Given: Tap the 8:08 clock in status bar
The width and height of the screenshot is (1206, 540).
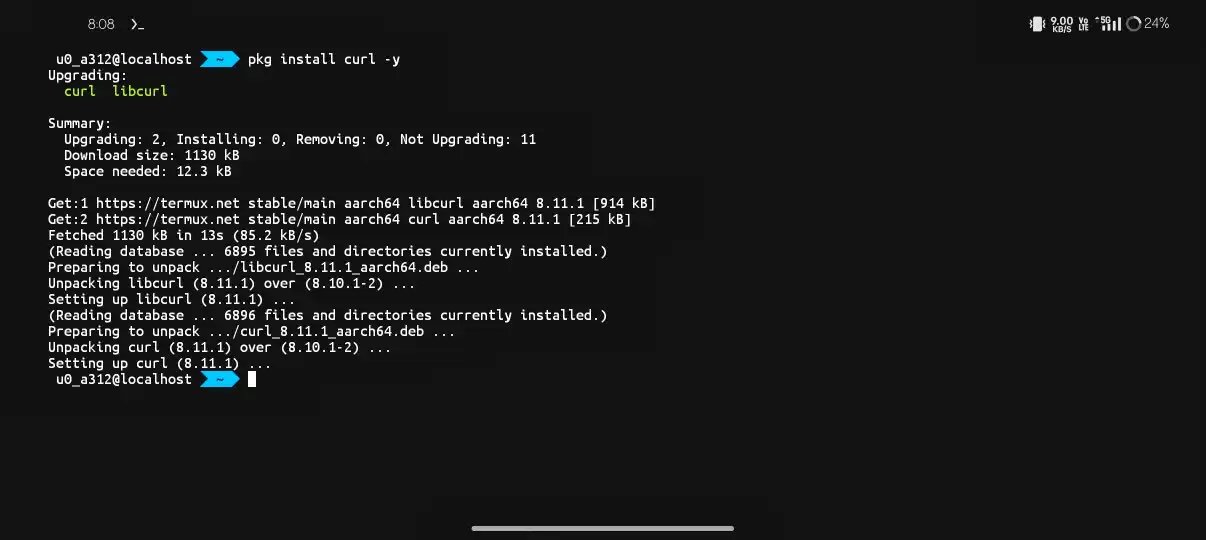Looking at the screenshot, I should [101, 24].
